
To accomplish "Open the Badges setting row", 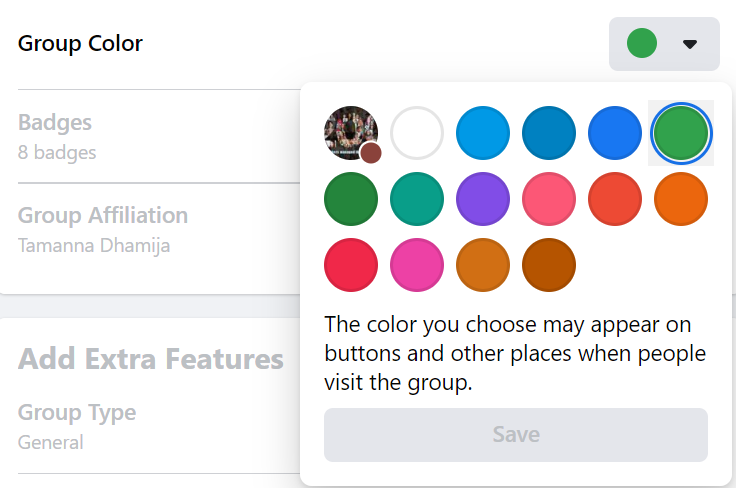I will point(150,136).
